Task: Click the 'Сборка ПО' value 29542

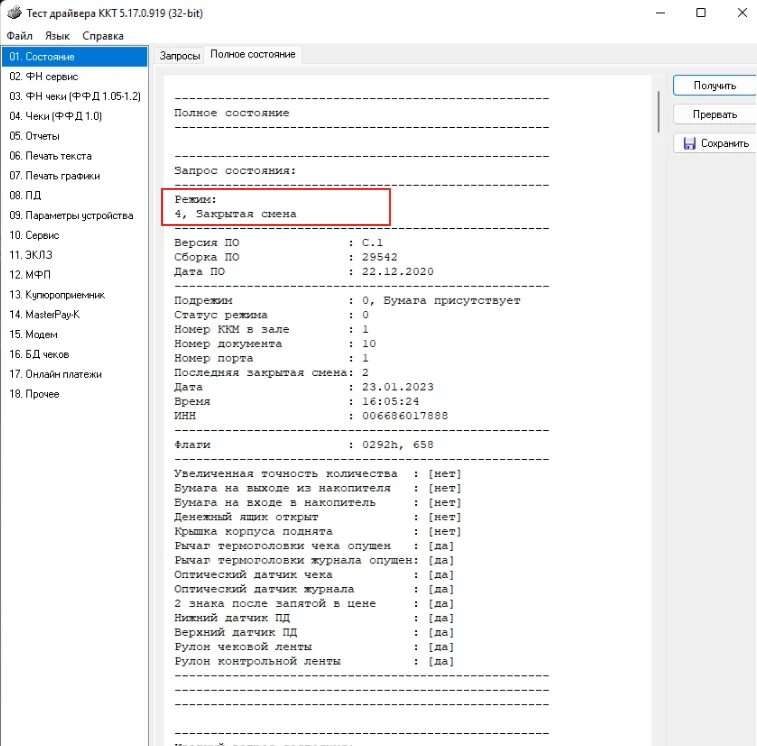Action: click(x=379, y=257)
